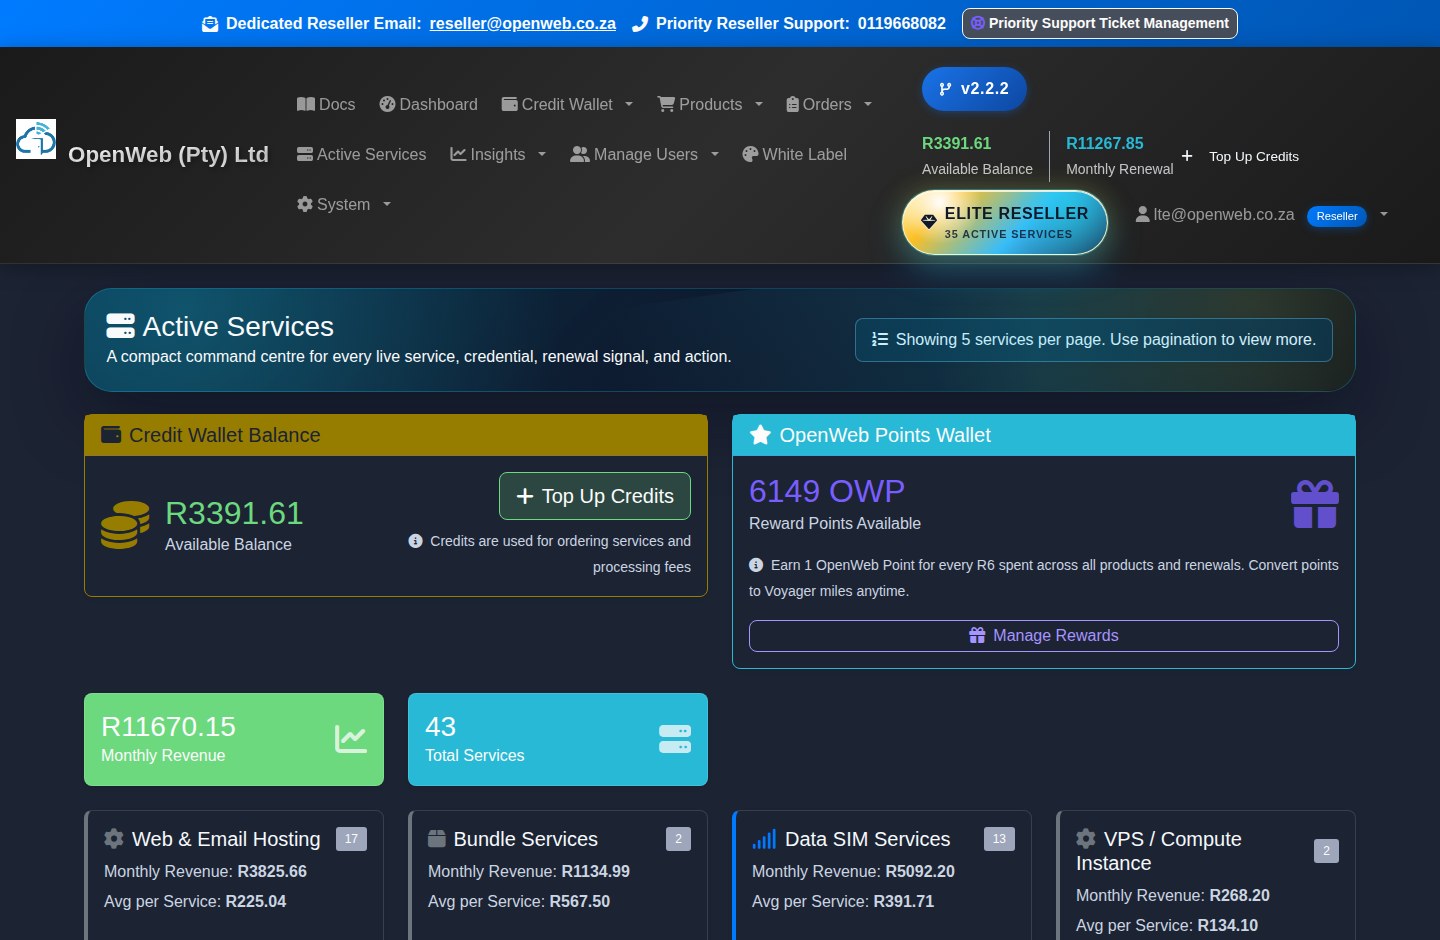Go to Dashboard in navigation
1440x940 pixels.
(429, 104)
